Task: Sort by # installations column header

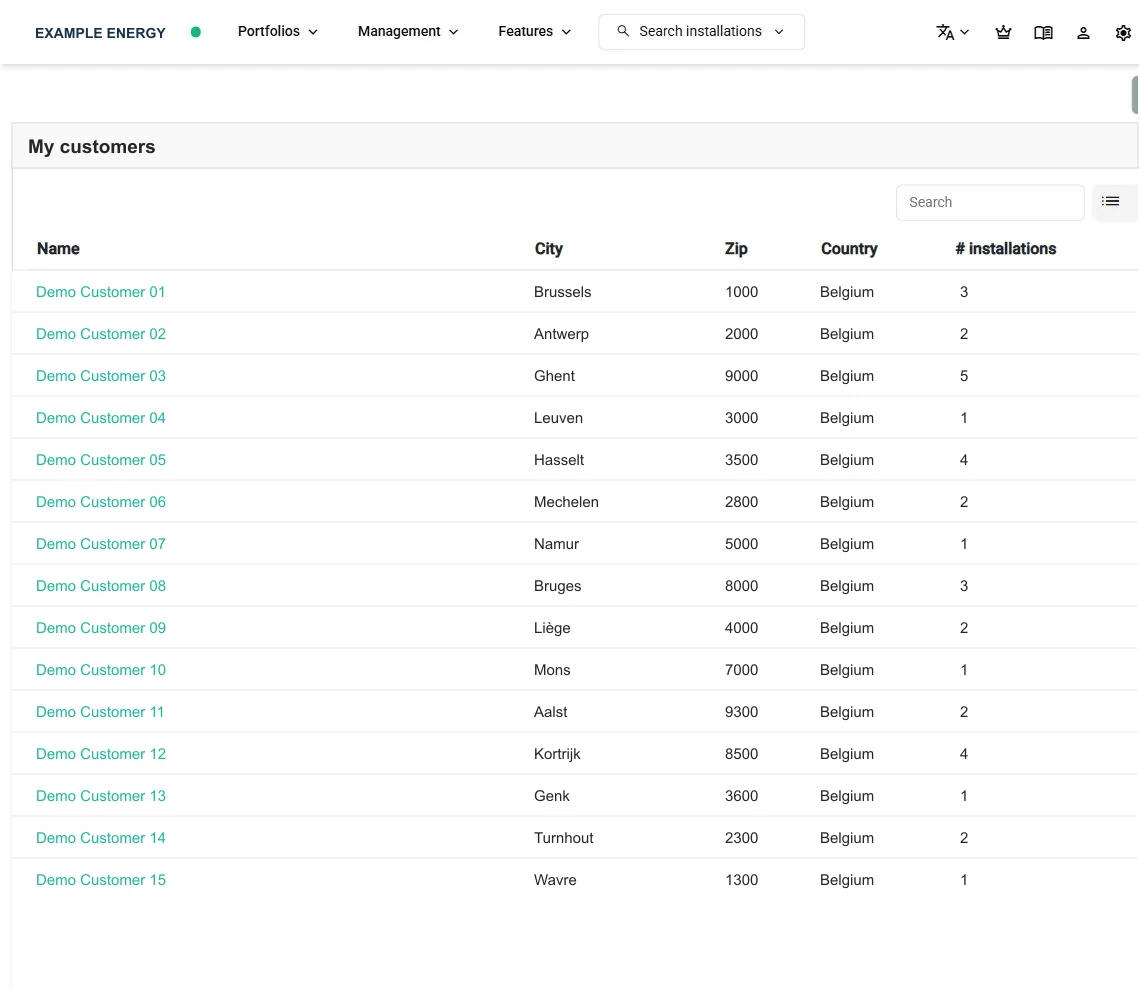Action: pyautogui.click(x=1005, y=249)
